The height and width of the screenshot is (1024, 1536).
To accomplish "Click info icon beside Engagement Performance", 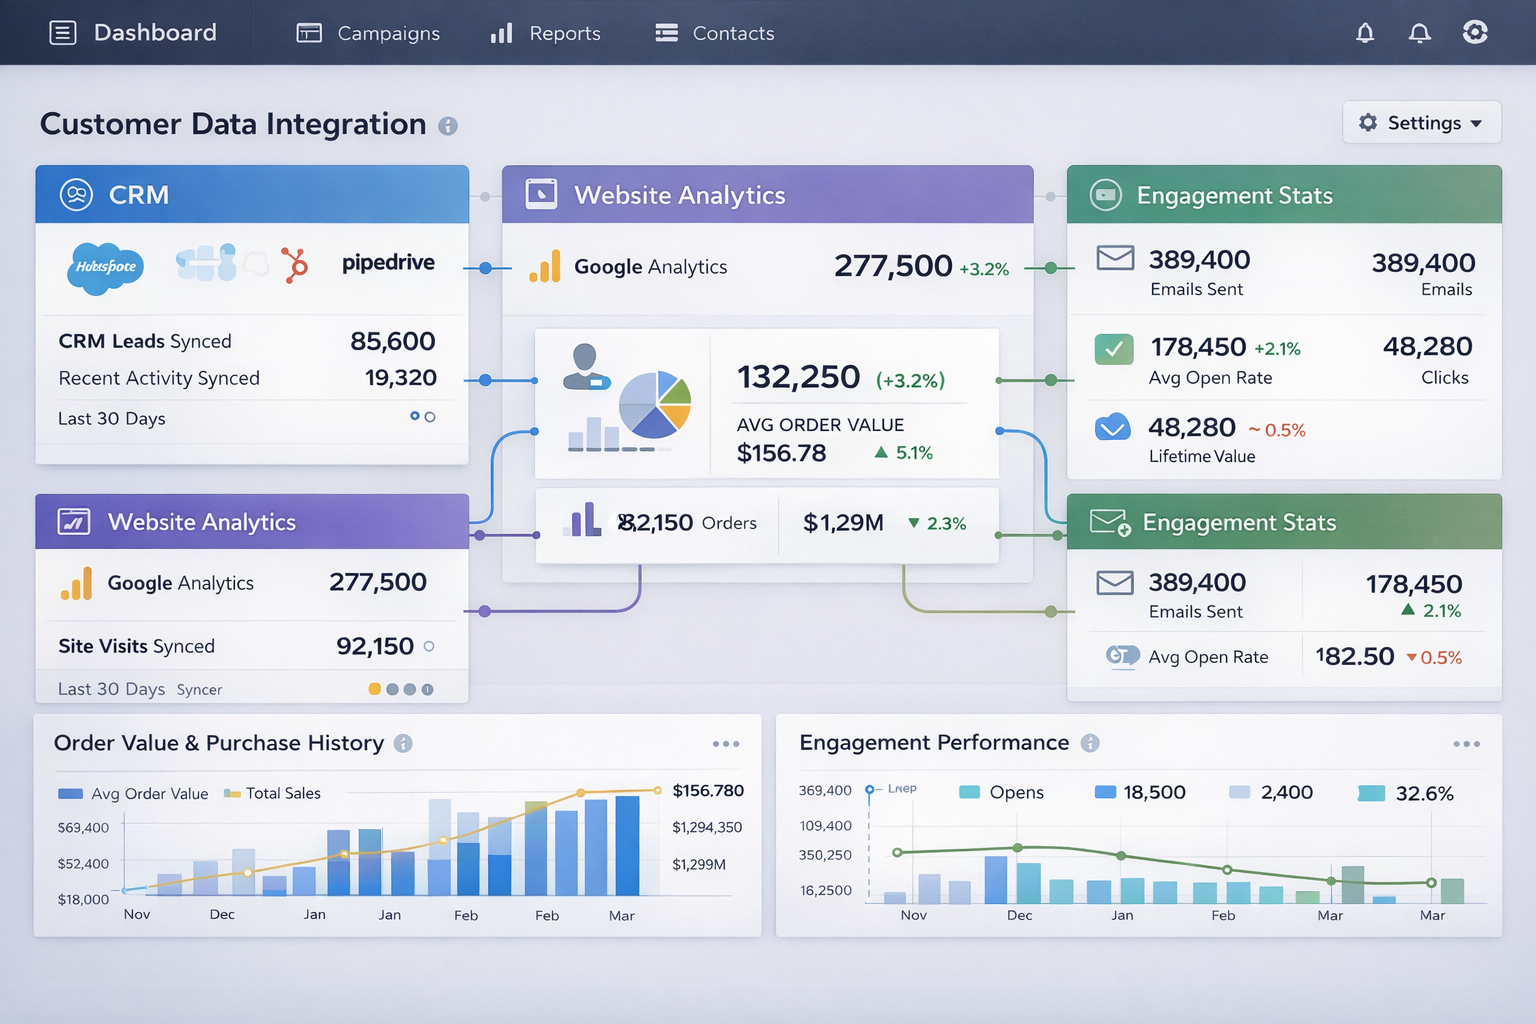I will coord(1090,743).
